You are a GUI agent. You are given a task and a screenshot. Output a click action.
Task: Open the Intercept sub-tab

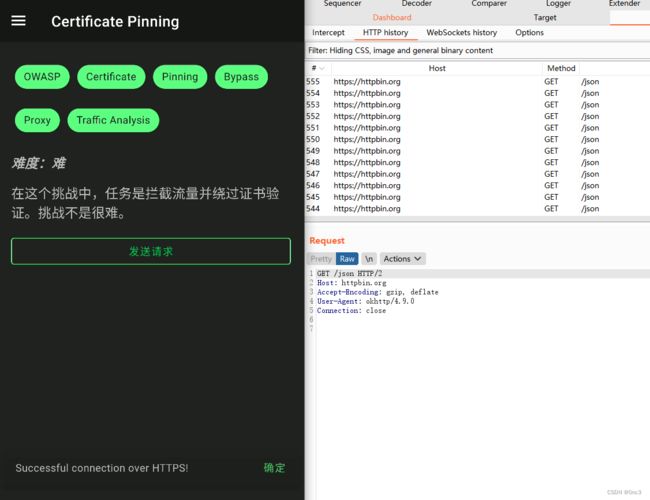tap(328, 32)
